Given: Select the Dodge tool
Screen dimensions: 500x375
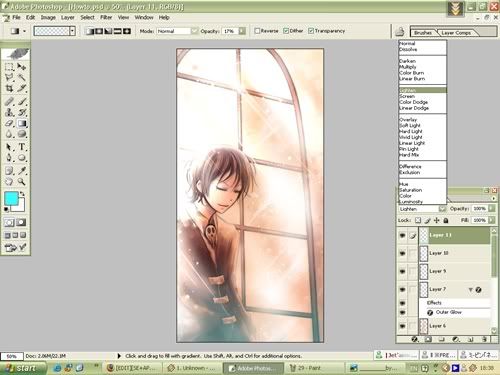Looking at the screenshot, I should click(x=22, y=134).
